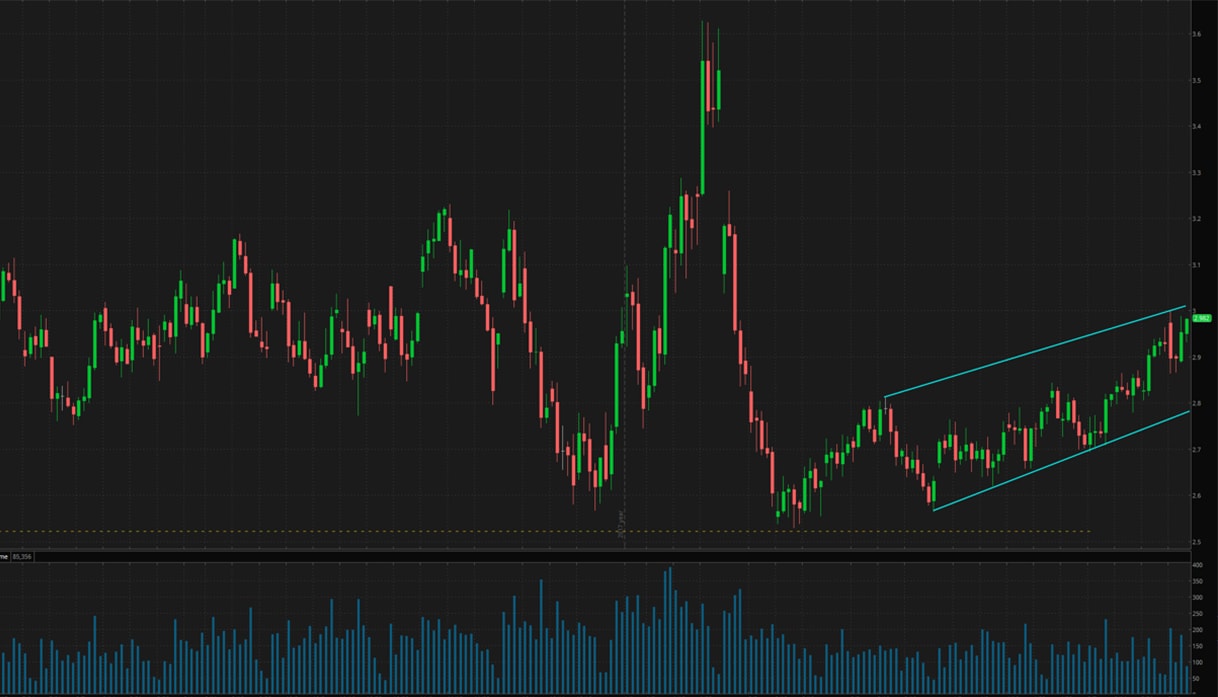
Task: Click the divider between price and volume panels
Action: click(x=600, y=550)
